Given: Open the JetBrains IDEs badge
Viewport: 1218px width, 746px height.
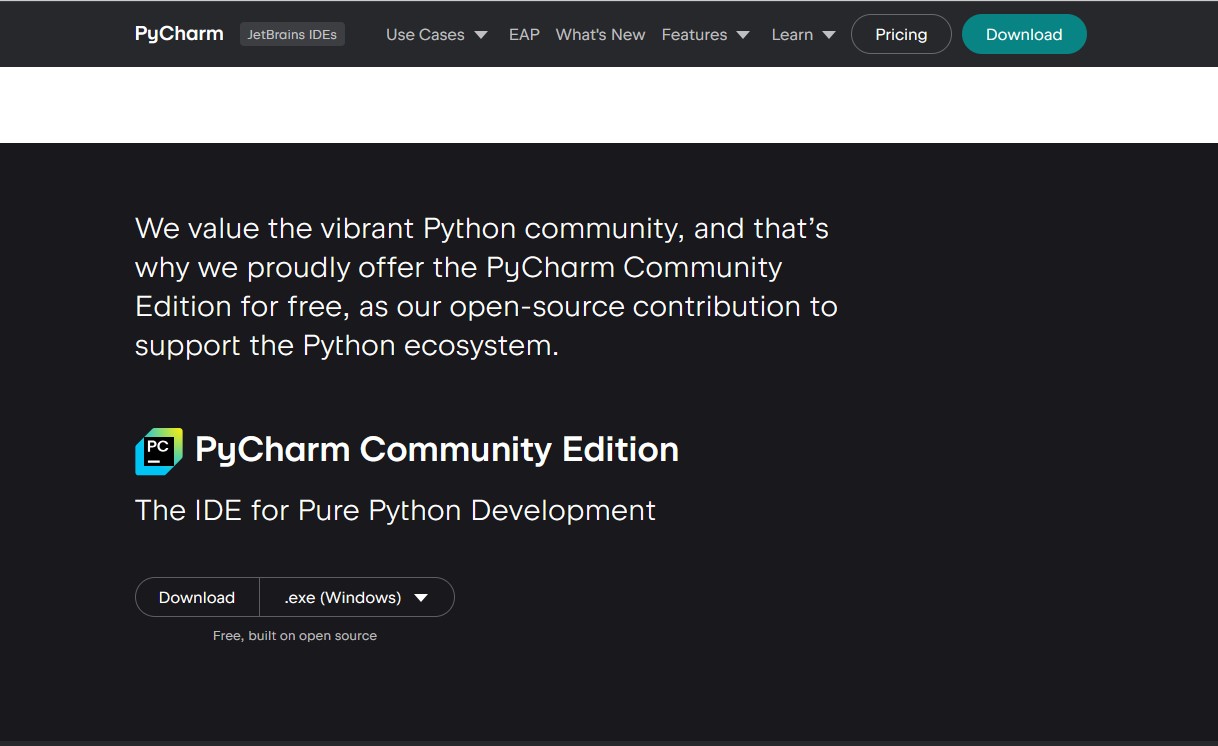Looking at the screenshot, I should point(292,34).
